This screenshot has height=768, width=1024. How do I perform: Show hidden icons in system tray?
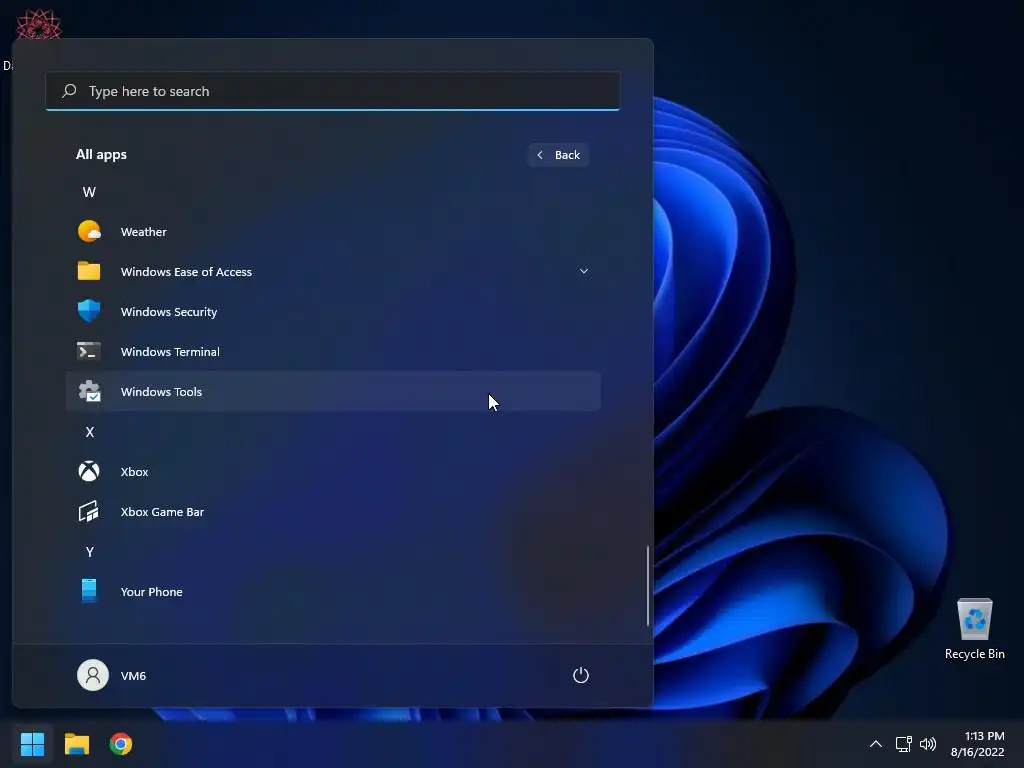876,744
